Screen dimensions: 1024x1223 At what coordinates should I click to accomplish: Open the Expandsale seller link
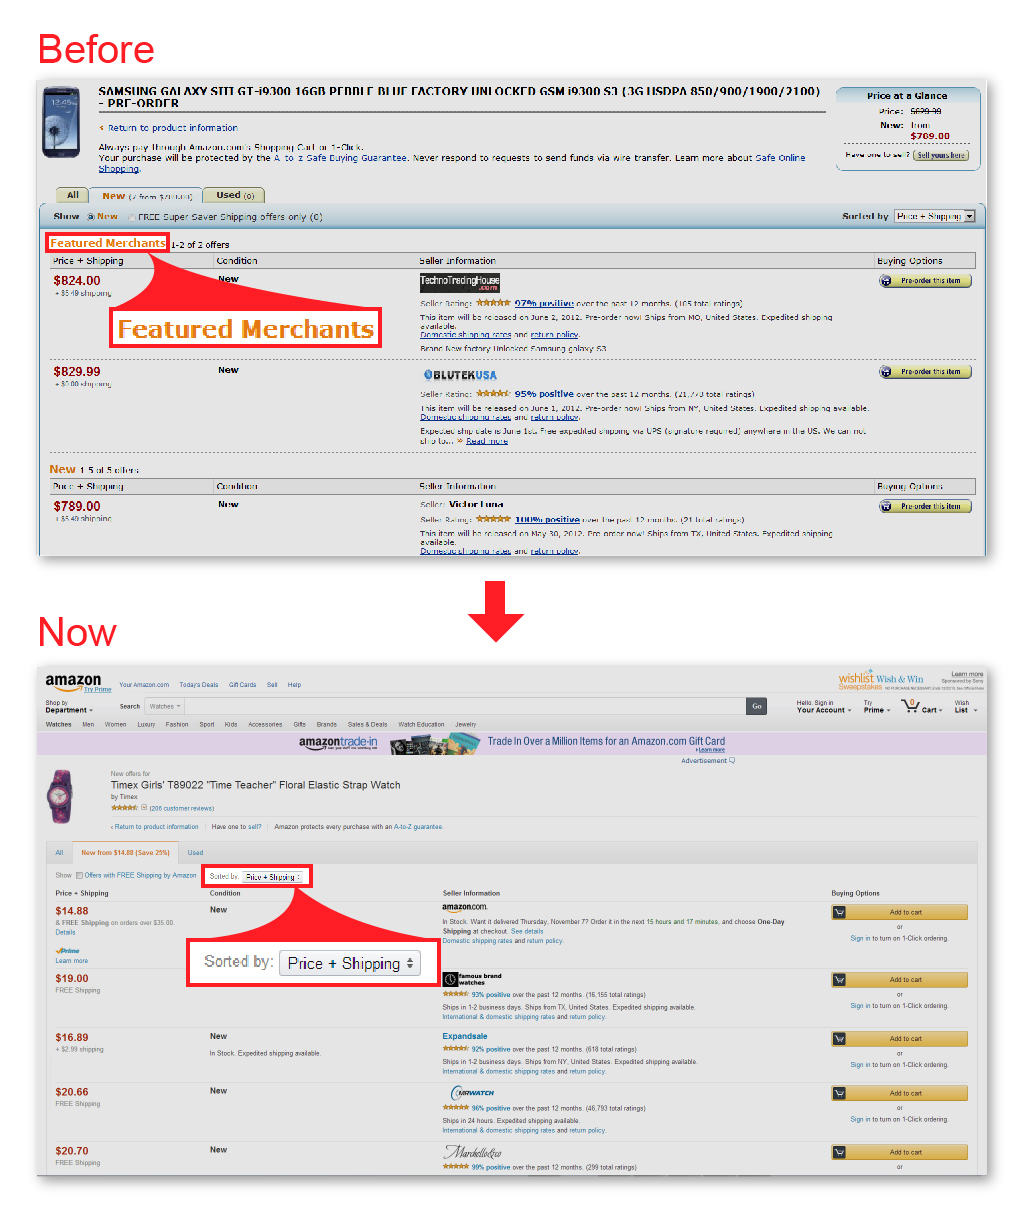pos(465,1037)
